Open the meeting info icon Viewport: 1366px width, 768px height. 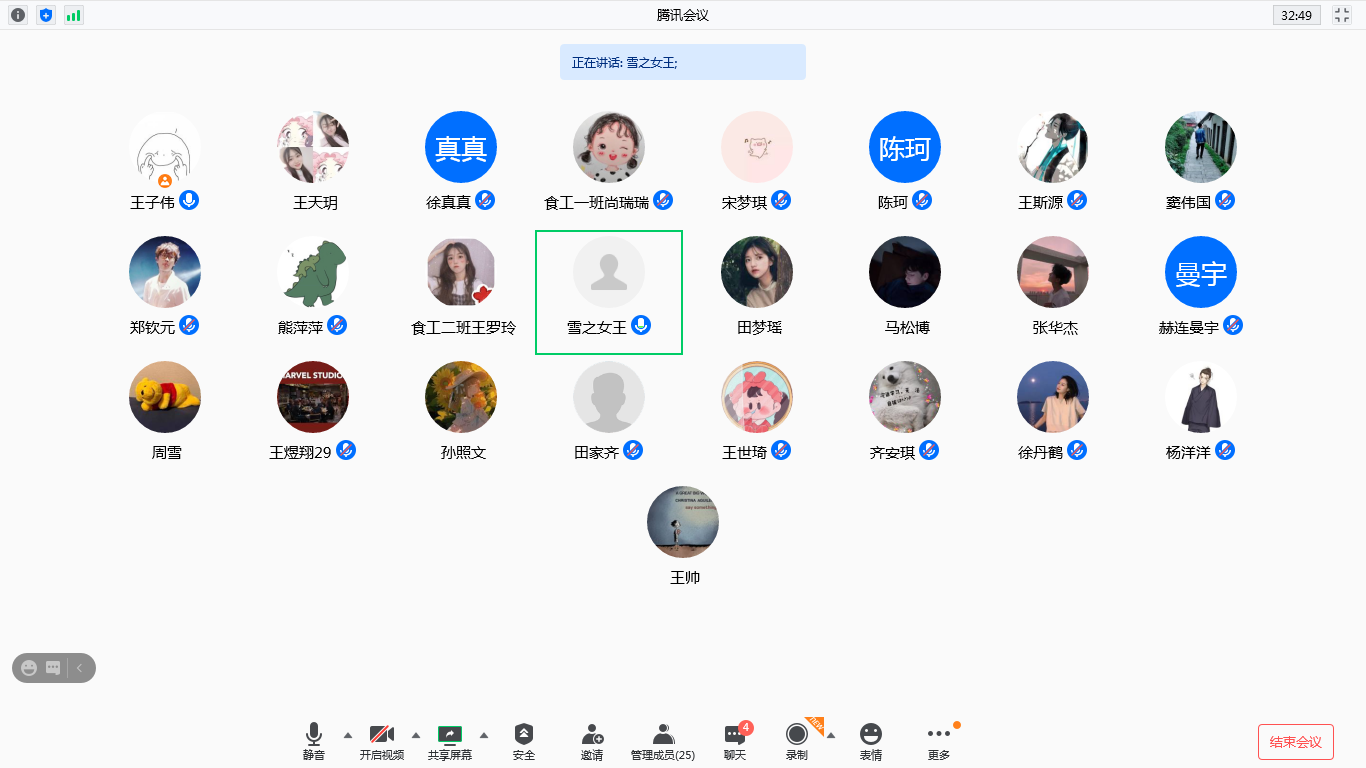point(18,15)
